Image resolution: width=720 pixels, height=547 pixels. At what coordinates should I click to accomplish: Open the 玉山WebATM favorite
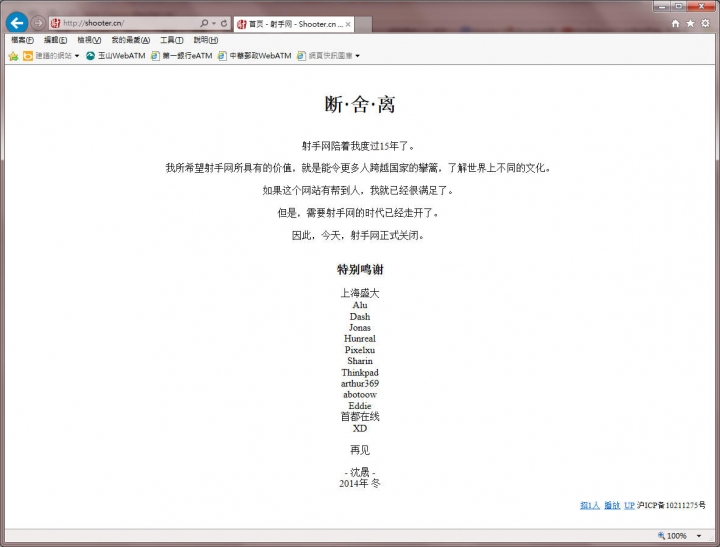pos(116,56)
